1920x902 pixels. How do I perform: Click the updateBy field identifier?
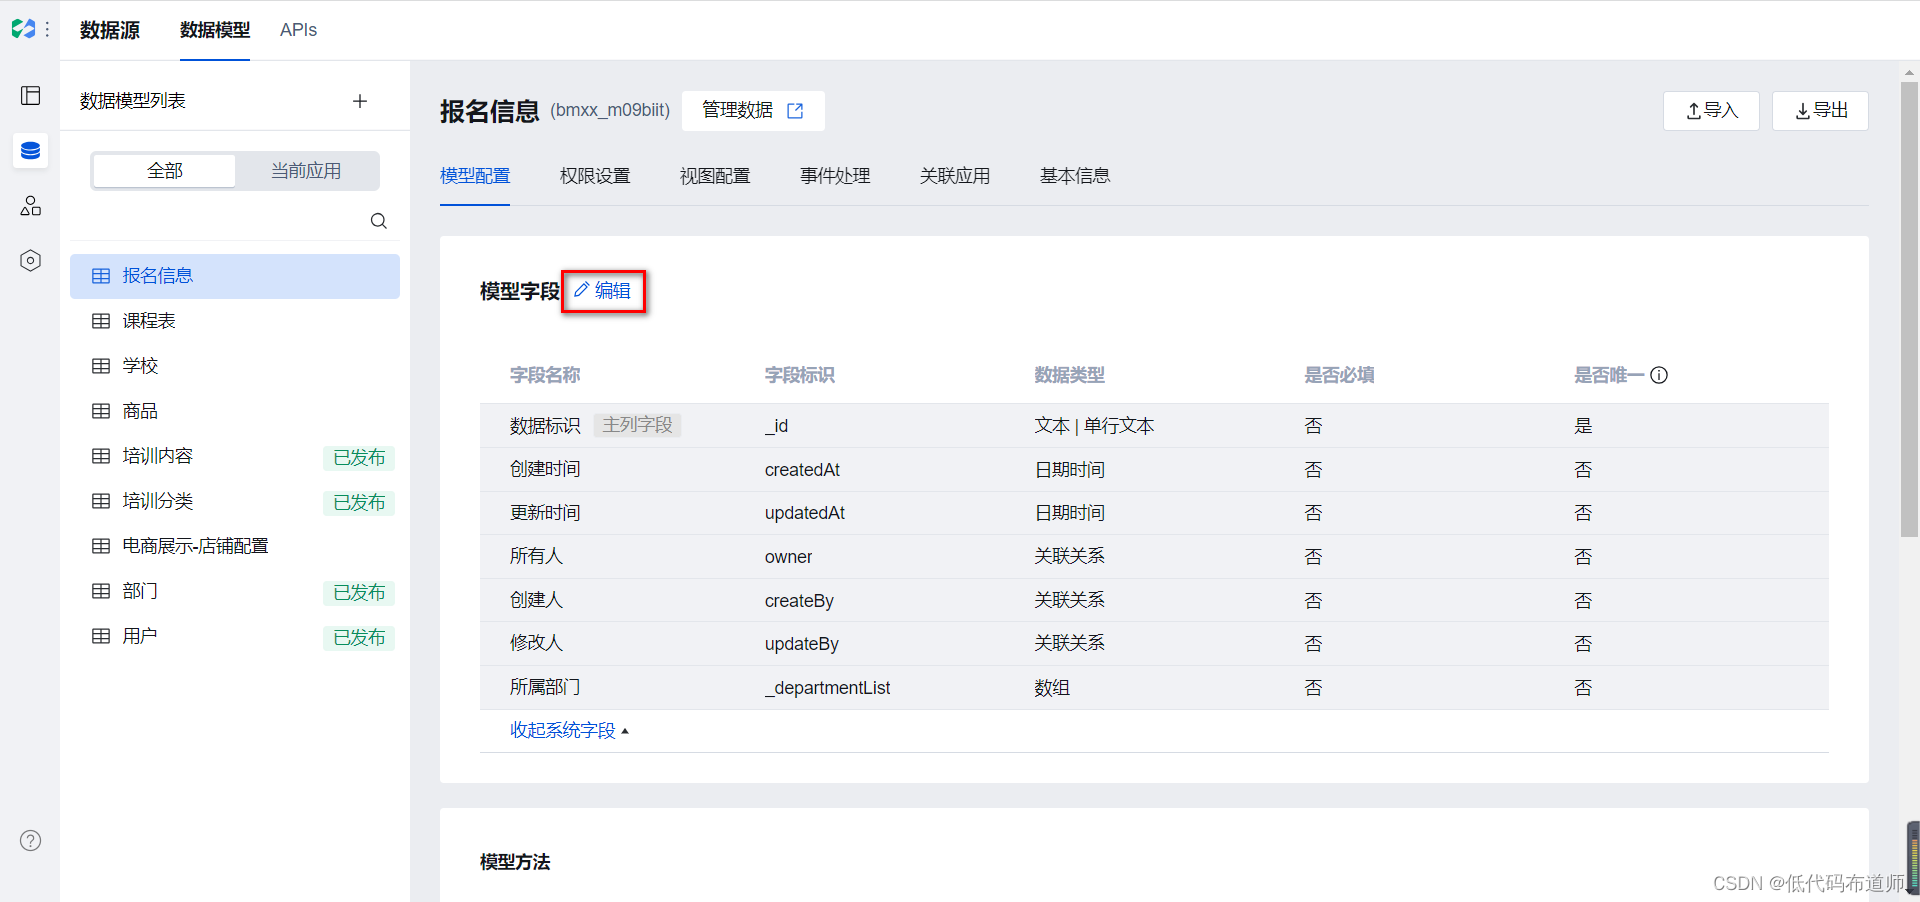(x=802, y=644)
